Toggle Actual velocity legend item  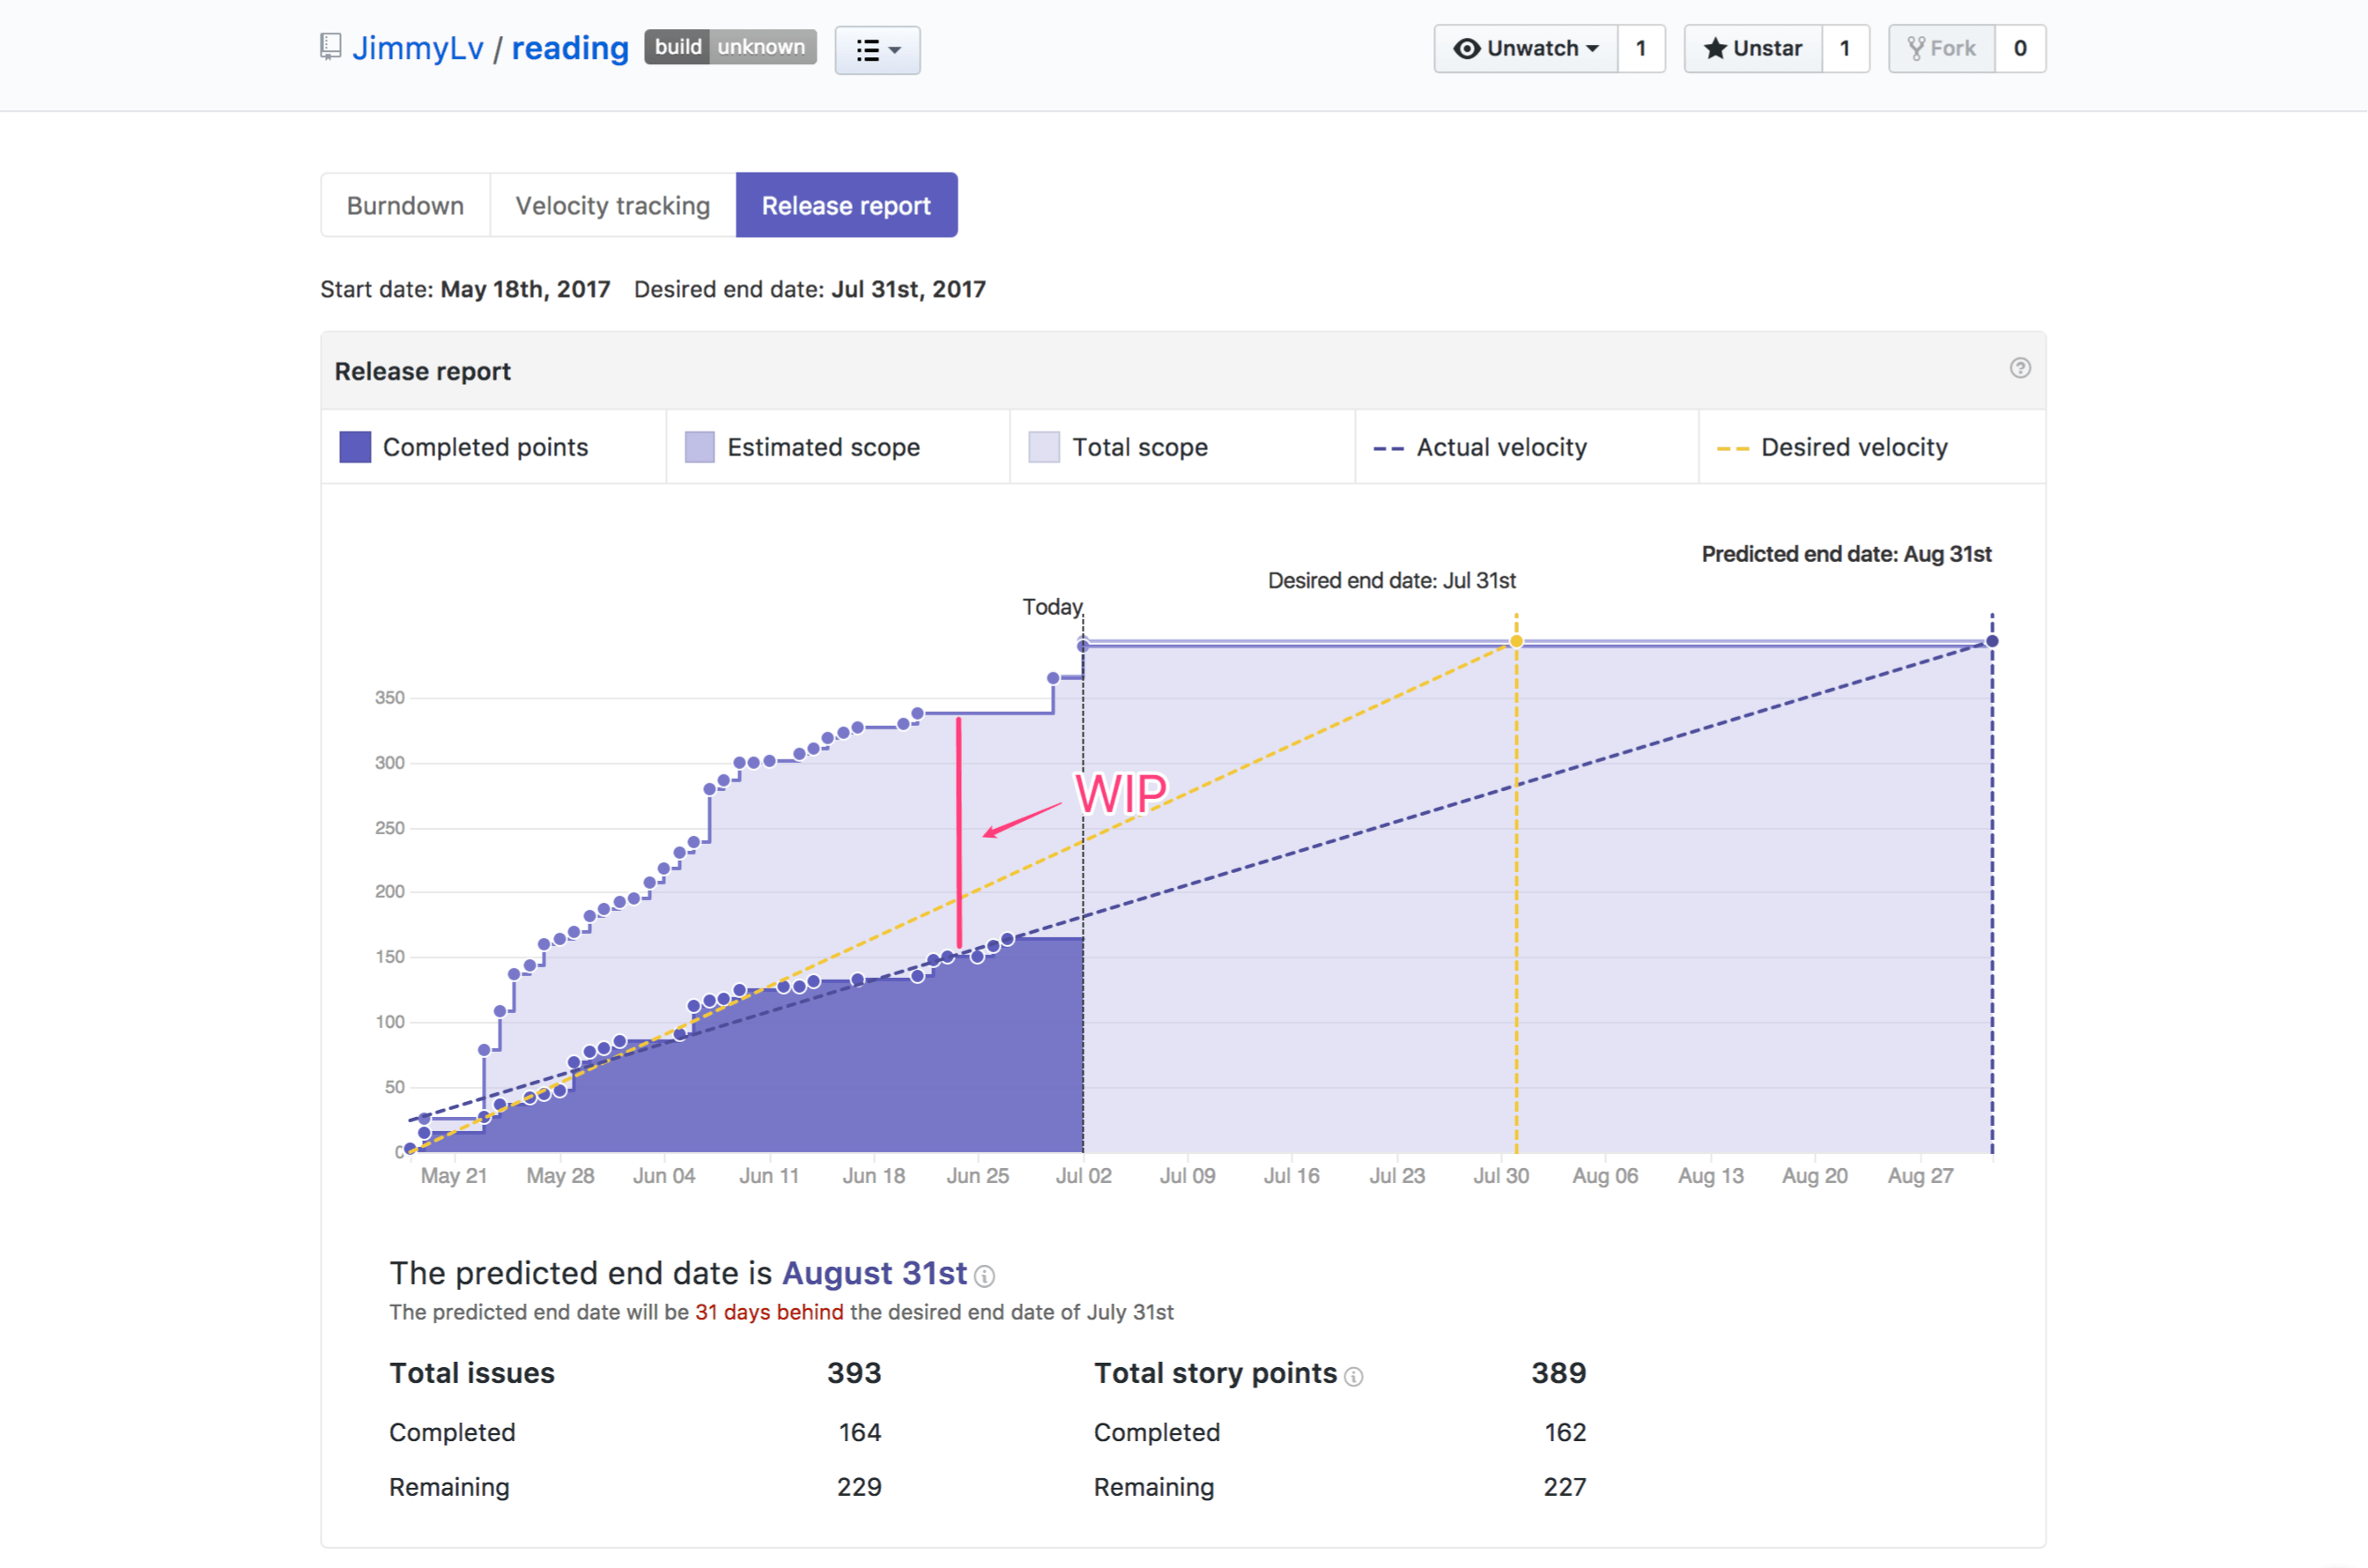click(x=1500, y=447)
